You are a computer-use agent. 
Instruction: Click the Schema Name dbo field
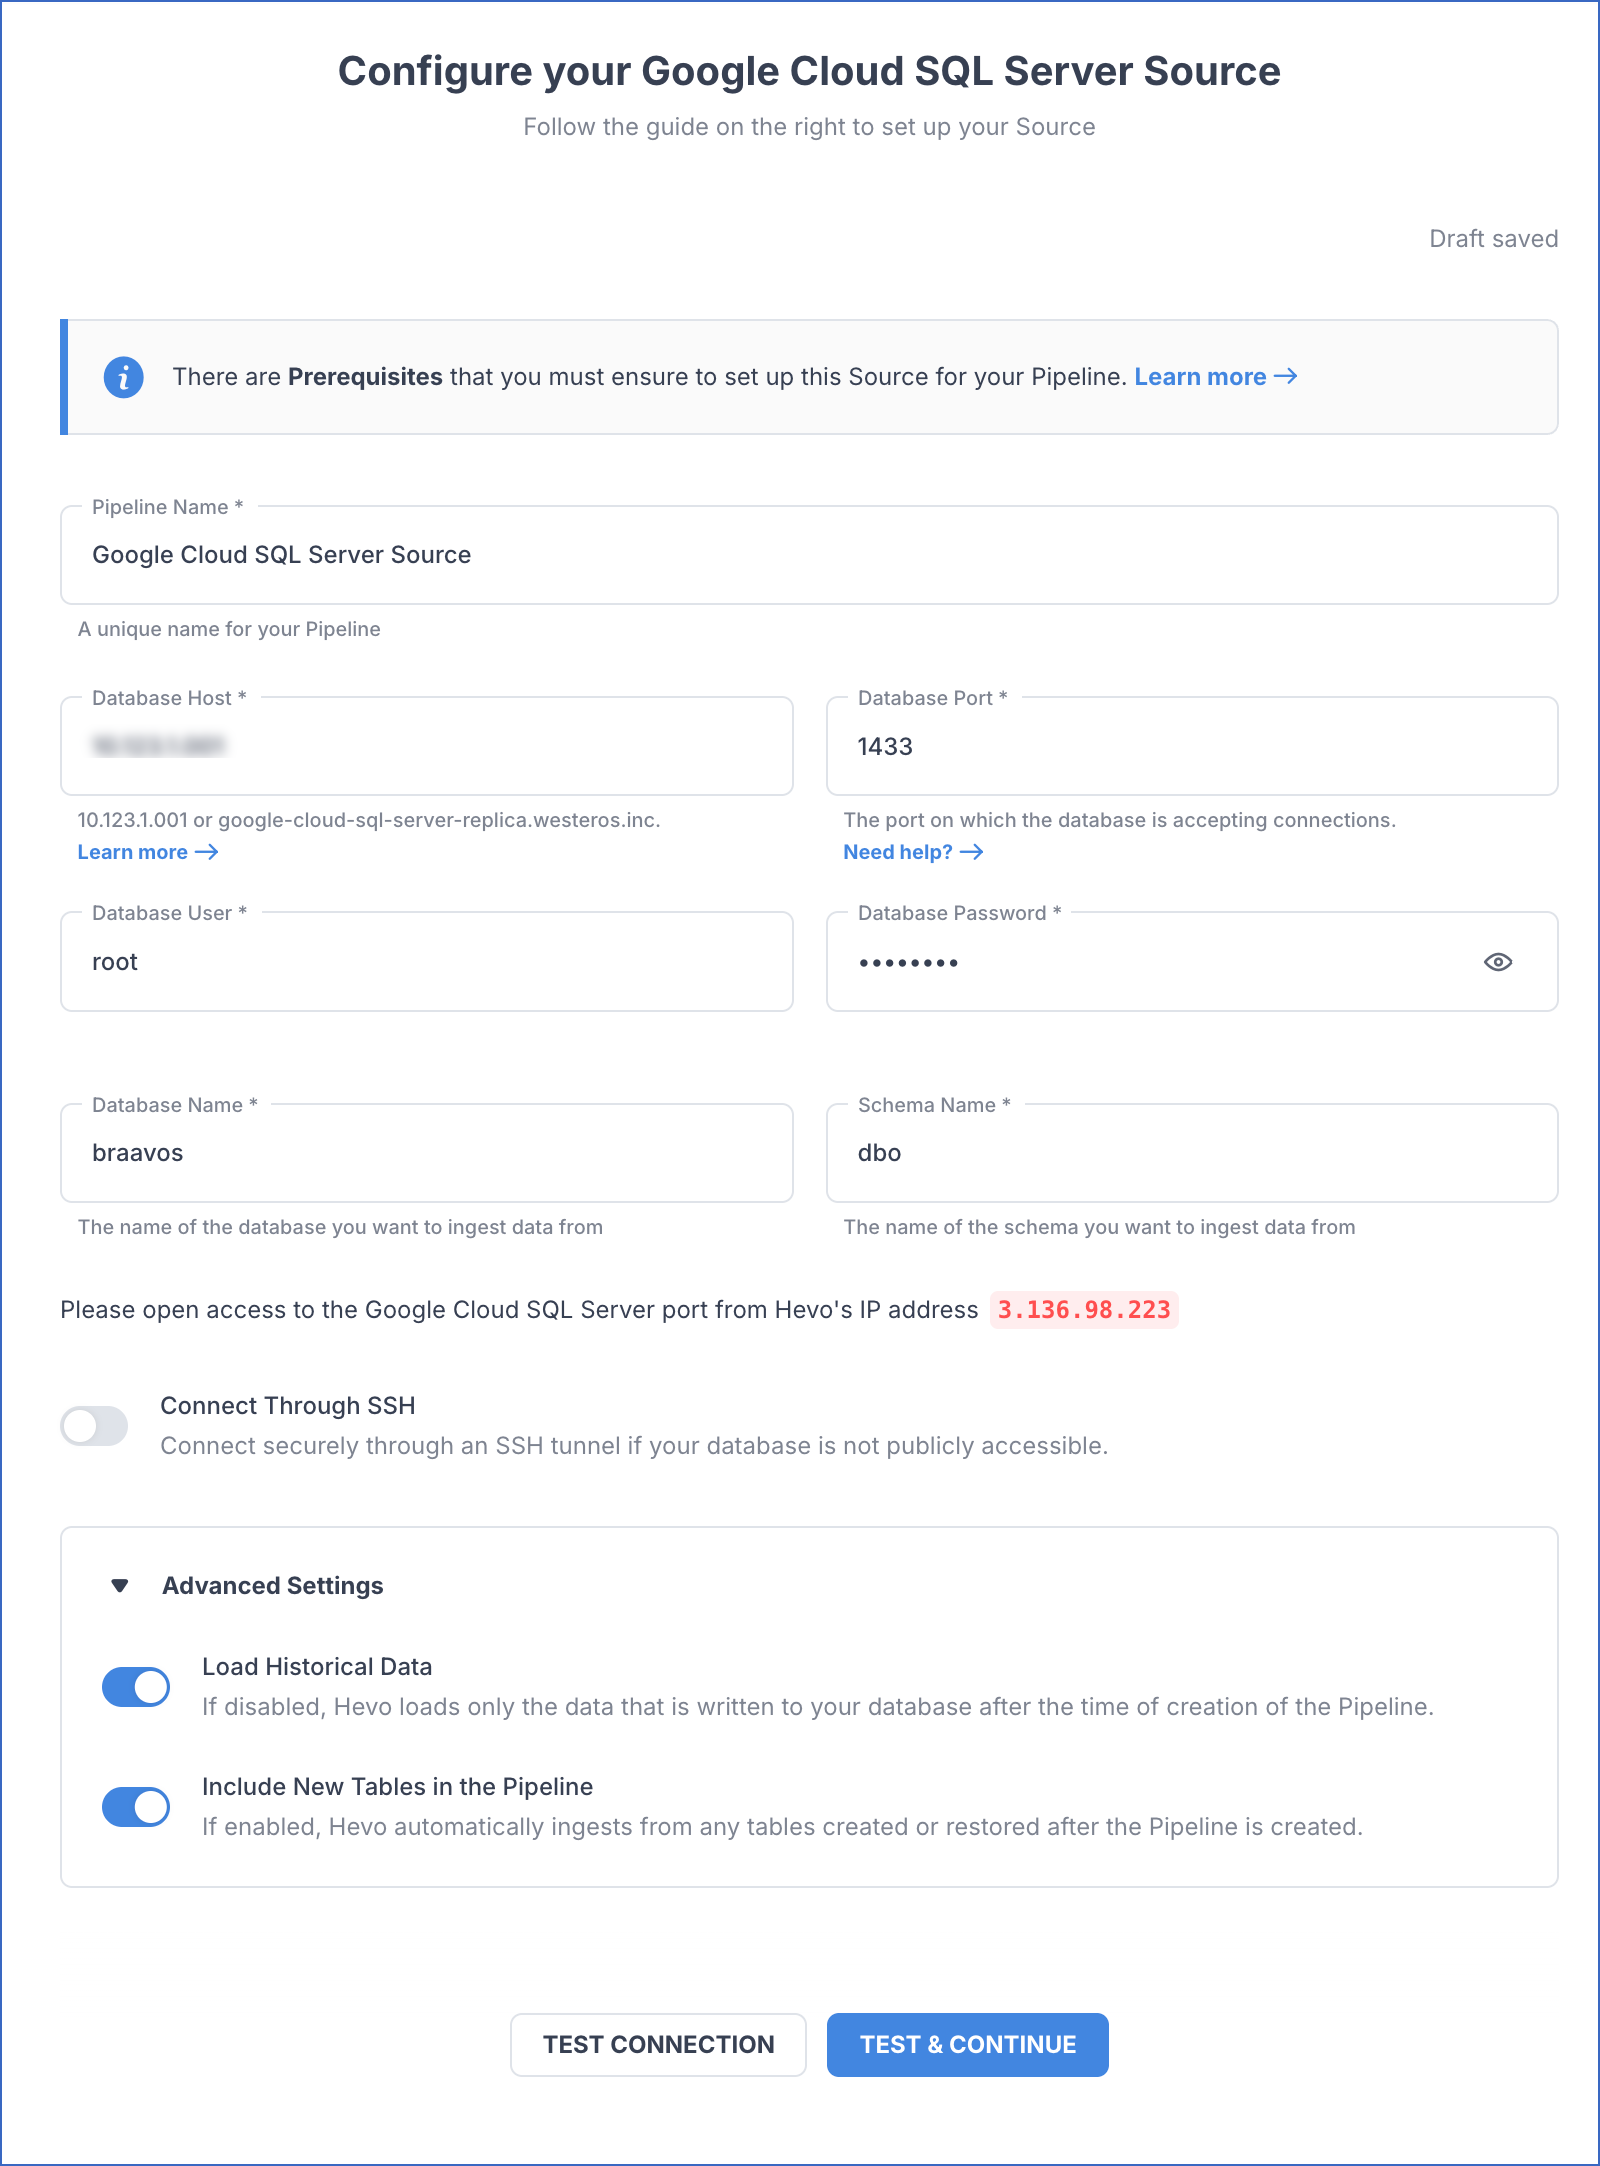[1190, 1153]
